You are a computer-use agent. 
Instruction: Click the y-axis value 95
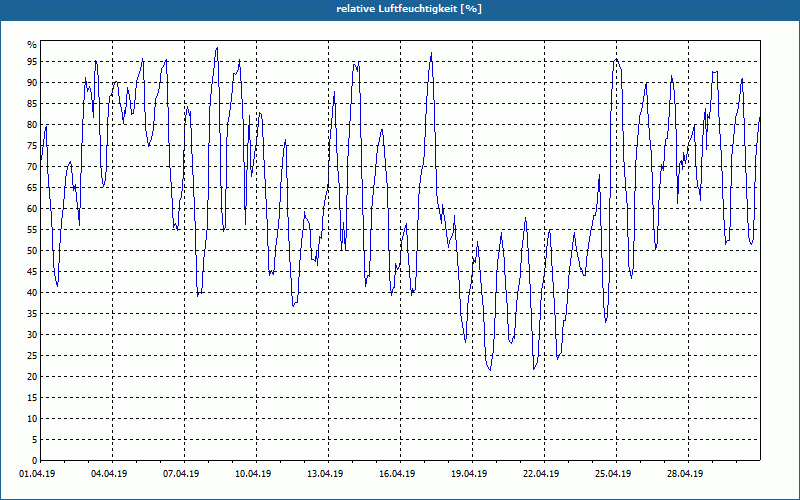32,62
